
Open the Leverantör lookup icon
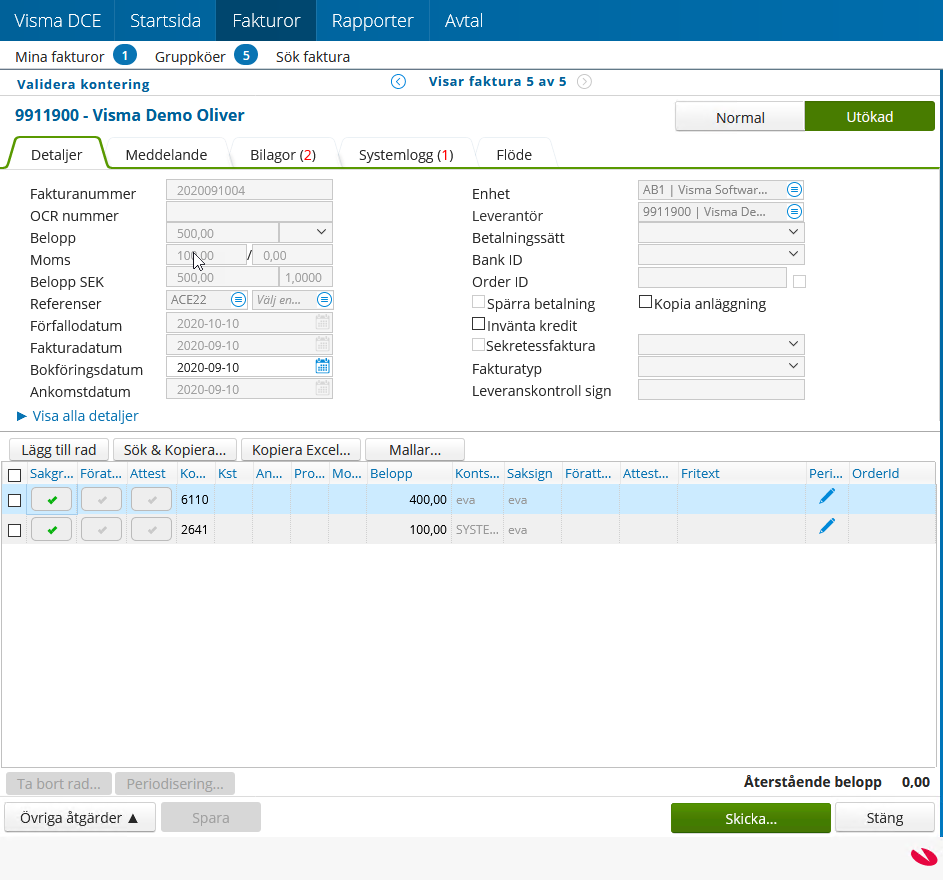pos(794,211)
